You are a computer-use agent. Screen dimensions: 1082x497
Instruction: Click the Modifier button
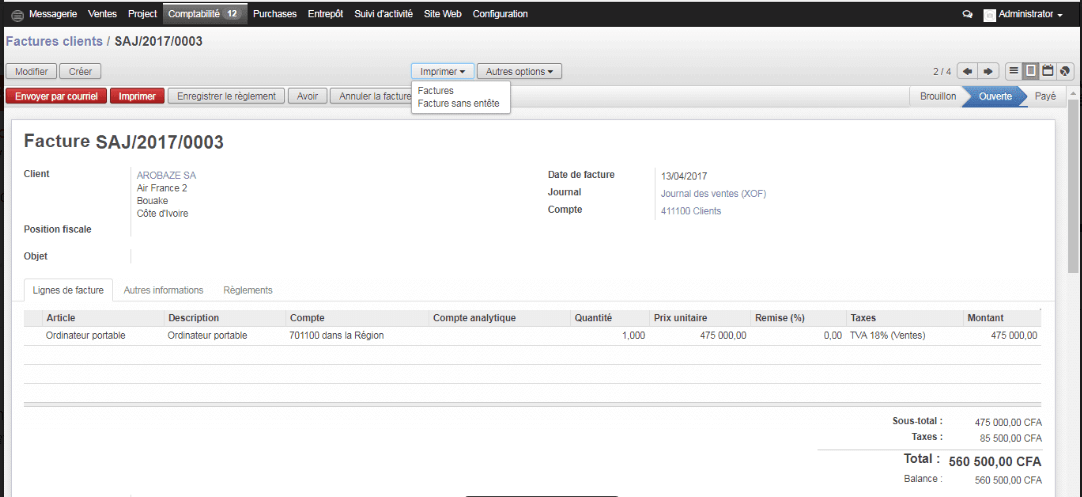coord(31,71)
